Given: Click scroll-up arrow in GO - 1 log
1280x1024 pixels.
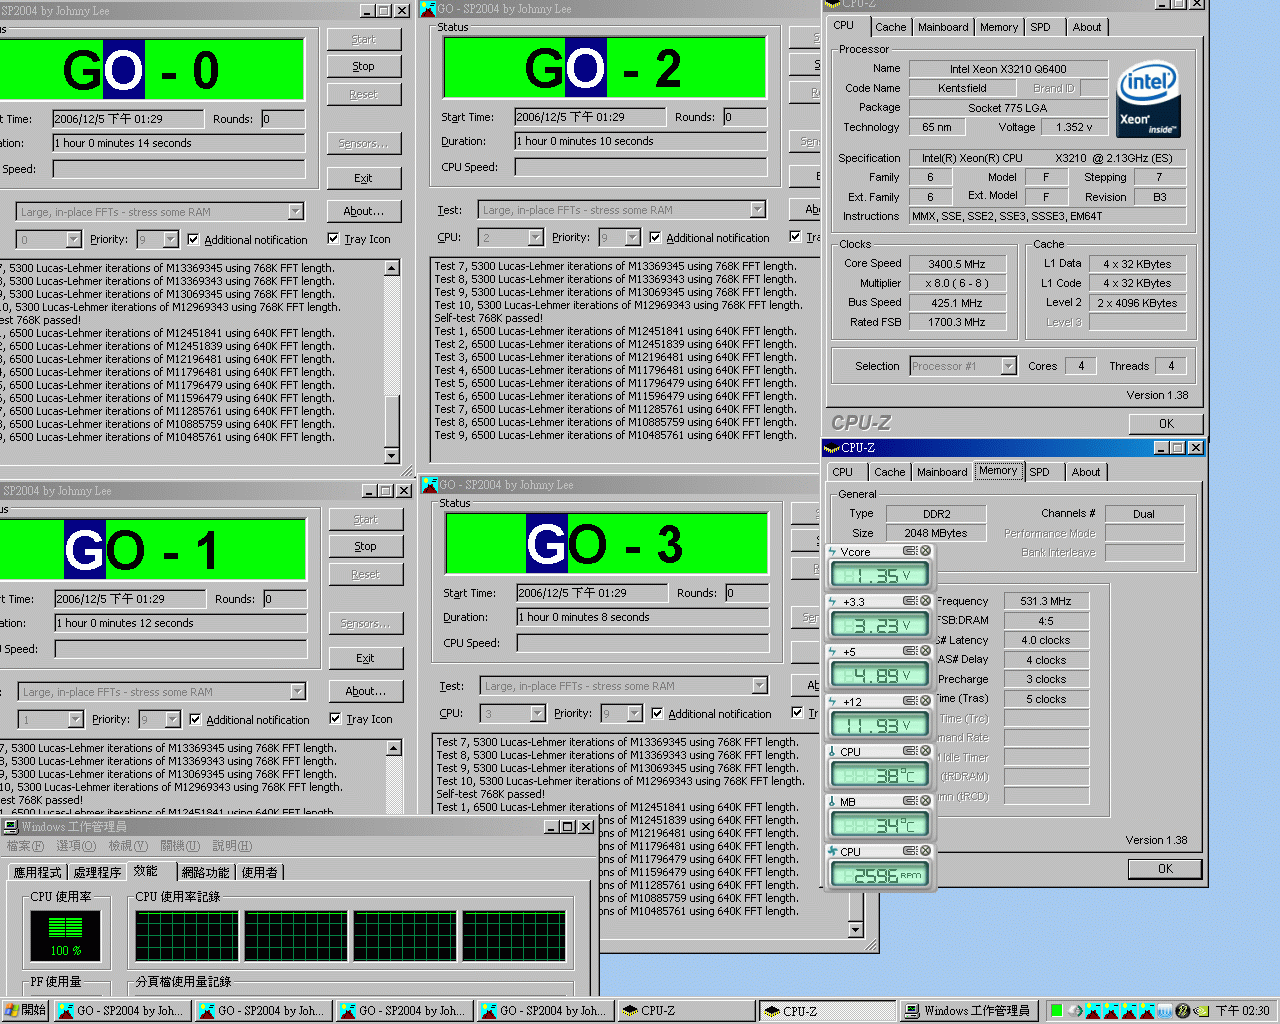Looking at the screenshot, I should pos(394,748).
